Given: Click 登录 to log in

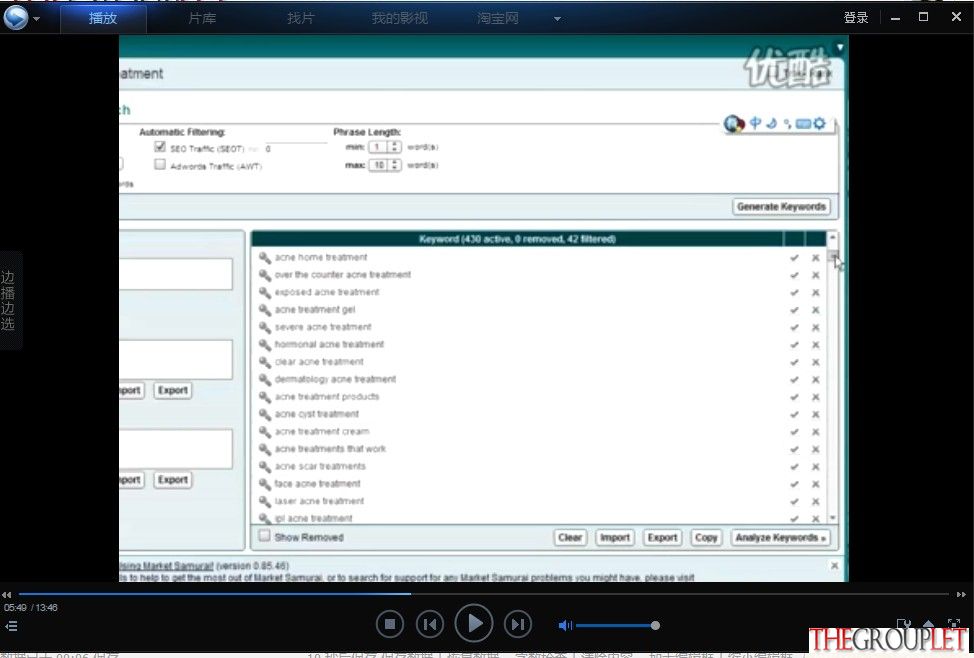Looking at the screenshot, I should tap(856, 17).
